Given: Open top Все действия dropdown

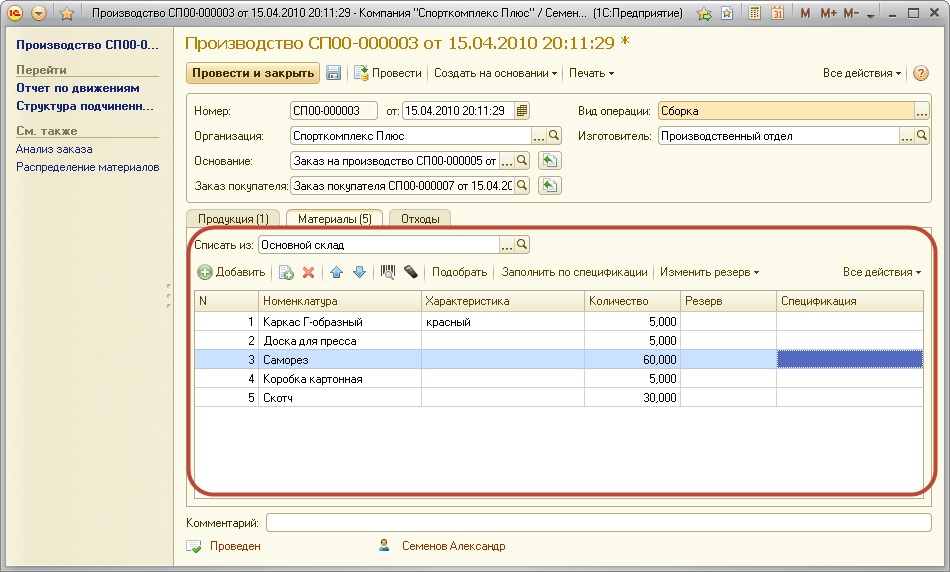Looking at the screenshot, I should [x=862, y=73].
